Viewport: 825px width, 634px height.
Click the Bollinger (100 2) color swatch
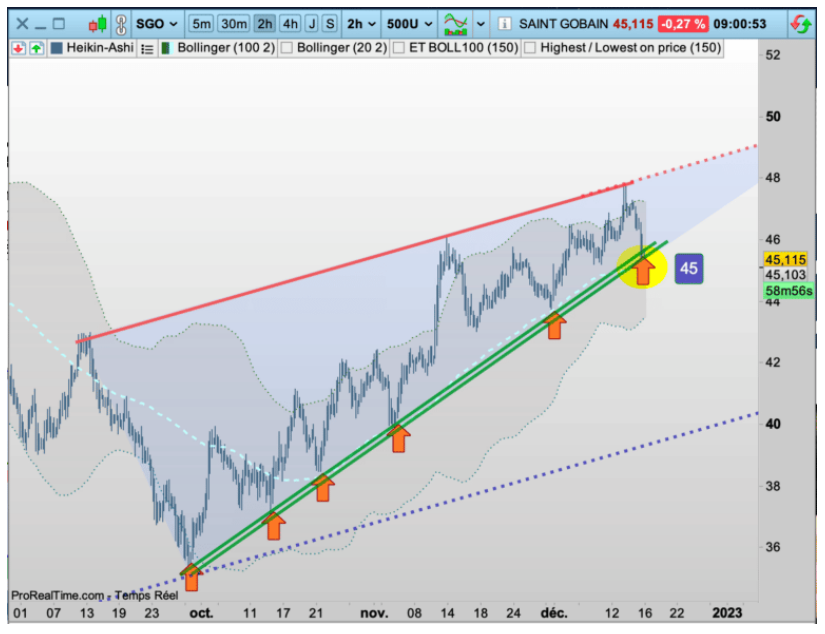click(167, 48)
